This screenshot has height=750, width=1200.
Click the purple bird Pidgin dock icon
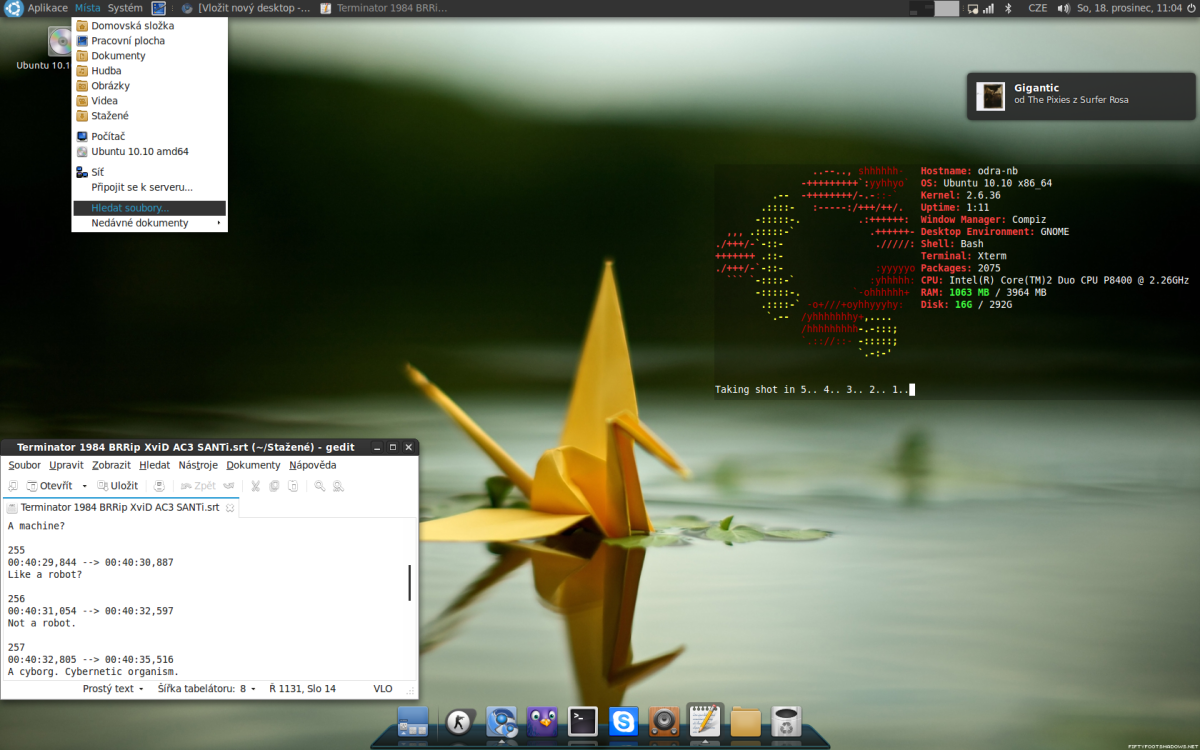[542, 721]
